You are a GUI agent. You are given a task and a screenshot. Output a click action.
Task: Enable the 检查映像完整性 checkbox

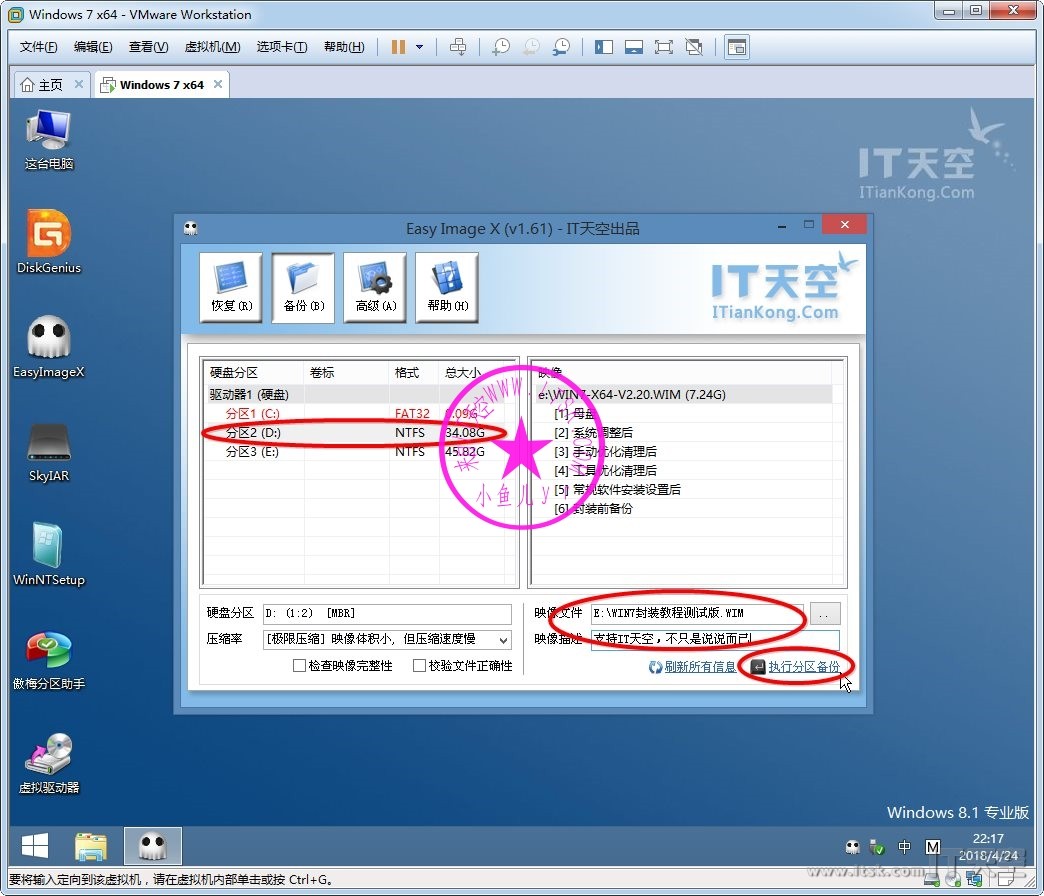coord(299,666)
